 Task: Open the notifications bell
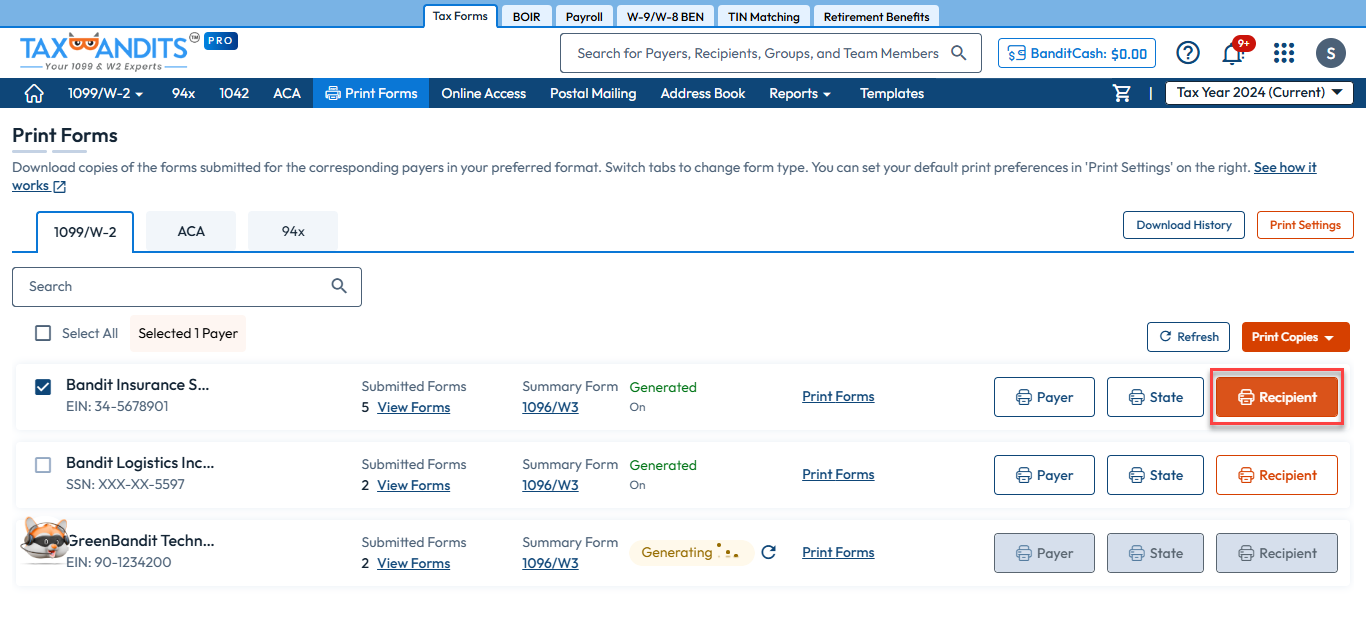1234,53
